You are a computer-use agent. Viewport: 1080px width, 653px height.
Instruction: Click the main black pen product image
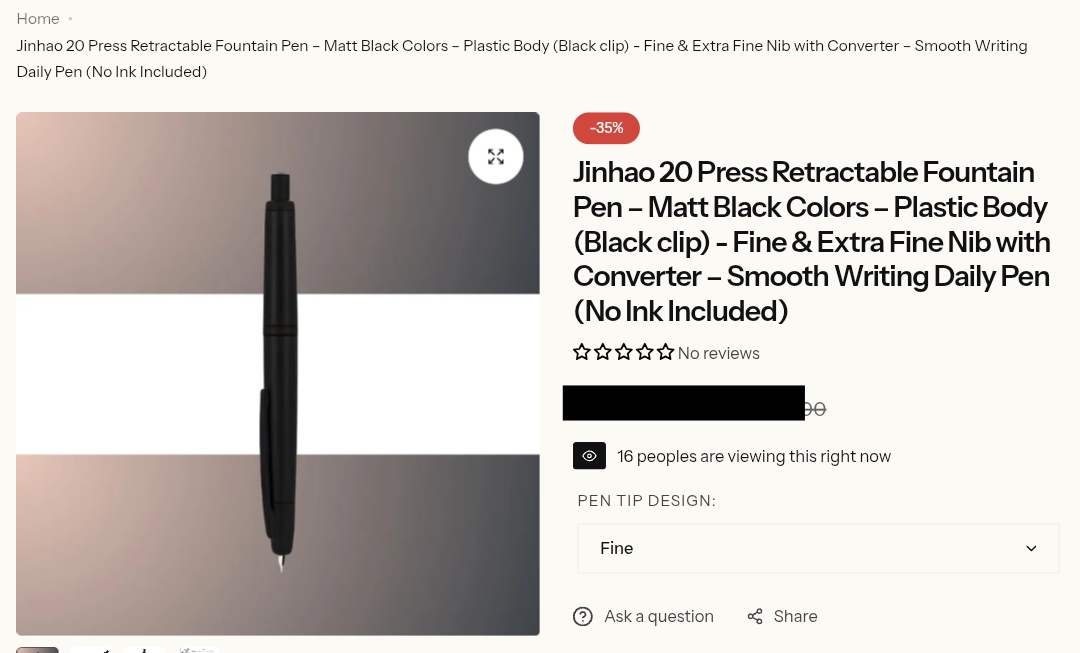278,373
